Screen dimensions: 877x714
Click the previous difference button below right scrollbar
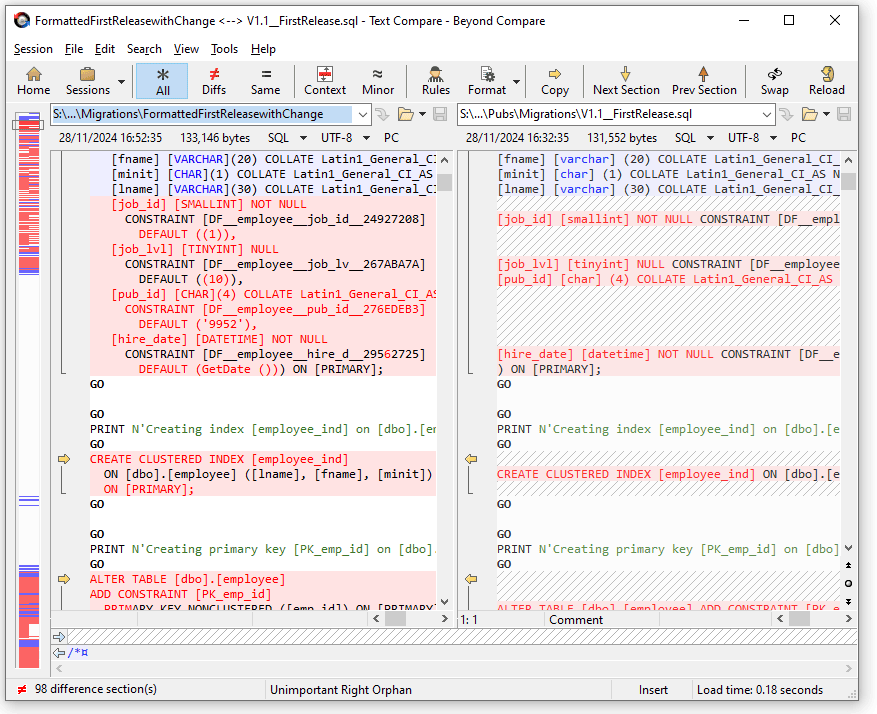click(x=848, y=565)
